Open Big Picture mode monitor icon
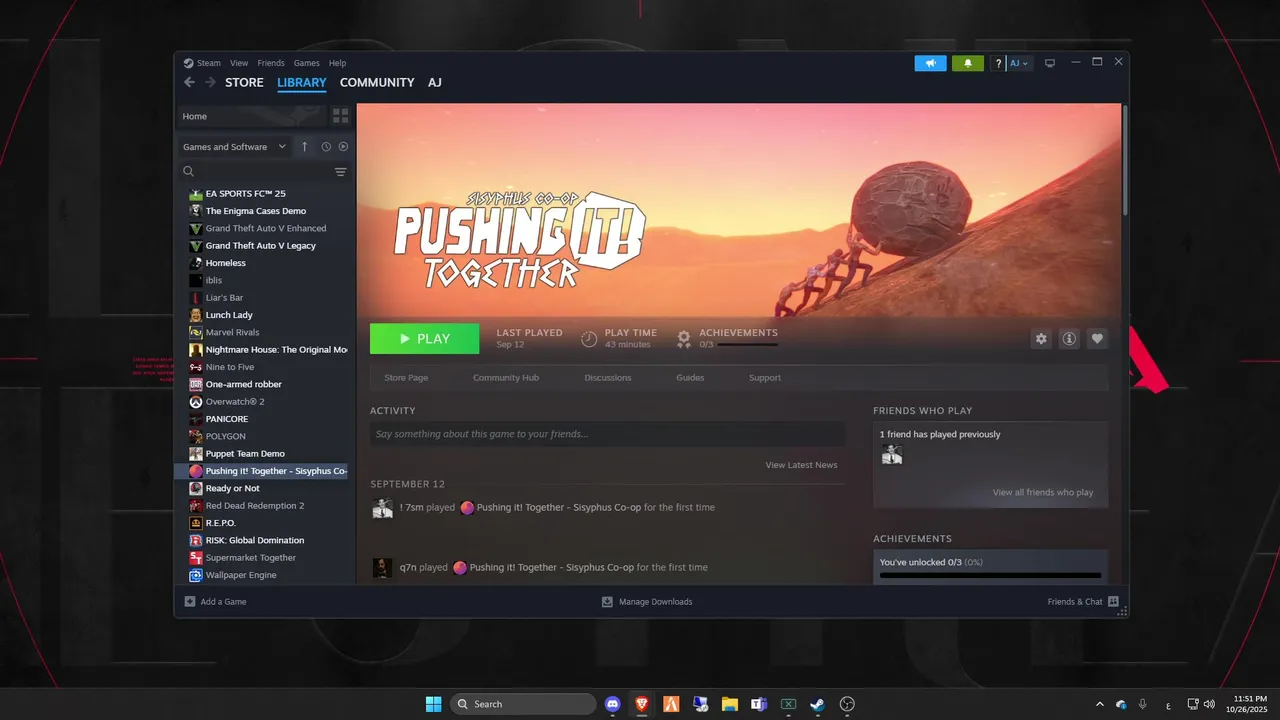This screenshot has width=1280, height=720. 1050,63
